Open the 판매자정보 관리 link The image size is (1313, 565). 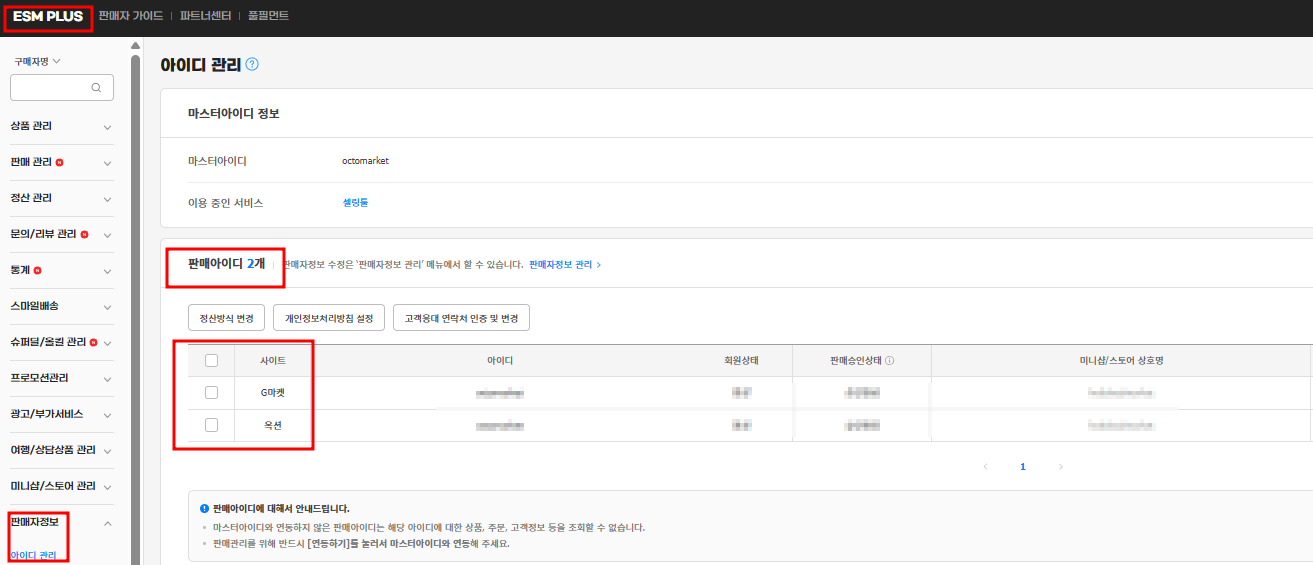(565, 265)
